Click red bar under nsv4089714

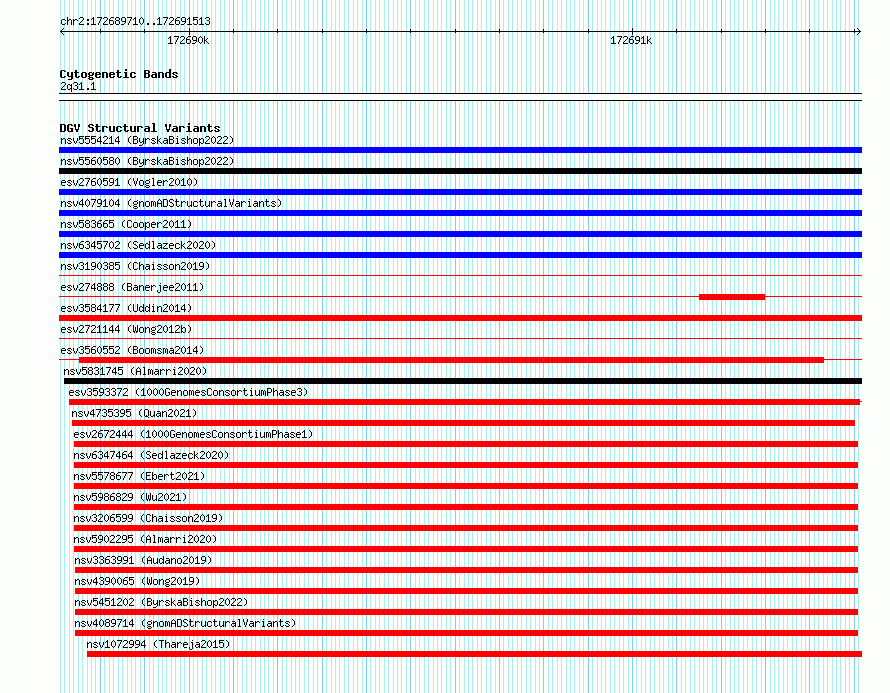467,633
